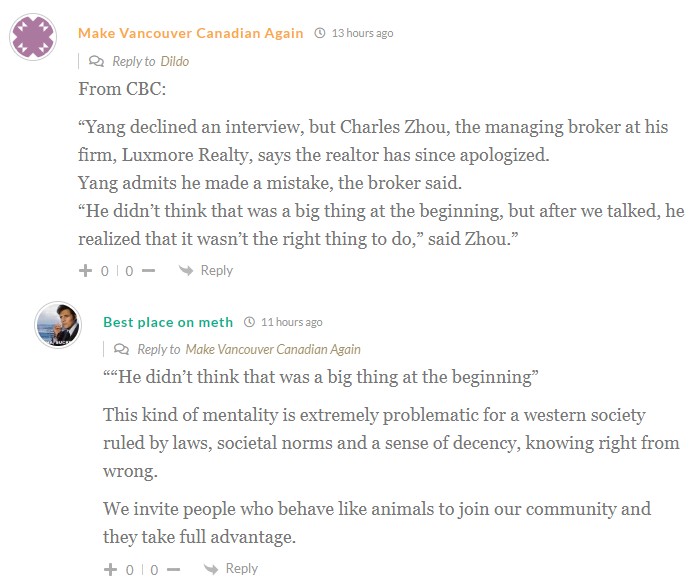Viewport: 693px width, 586px height.
Task: Upvote the Make Vancouver Canadian Again comment
Action: (x=86, y=271)
